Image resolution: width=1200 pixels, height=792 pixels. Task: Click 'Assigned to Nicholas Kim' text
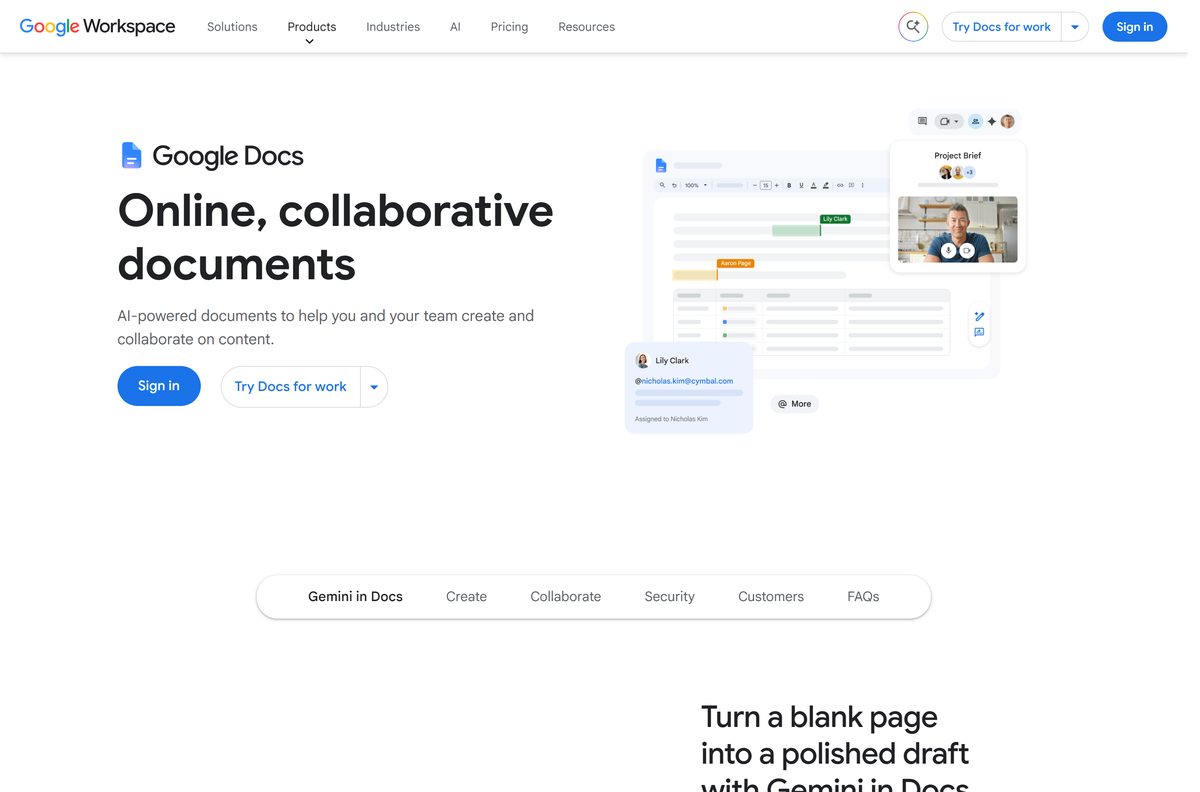pos(671,419)
